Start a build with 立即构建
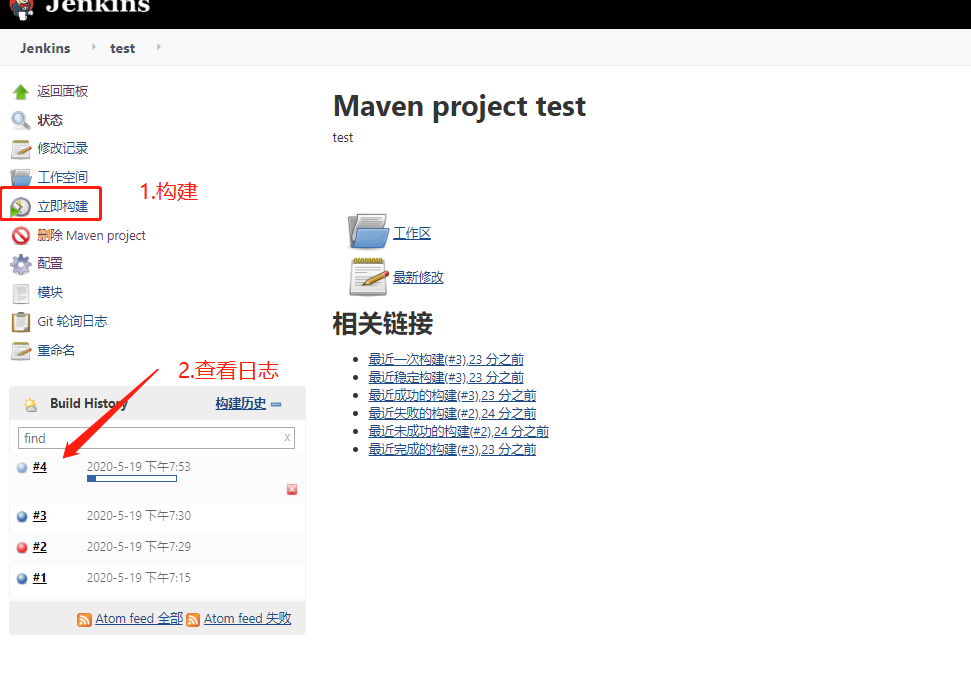 pos(63,206)
